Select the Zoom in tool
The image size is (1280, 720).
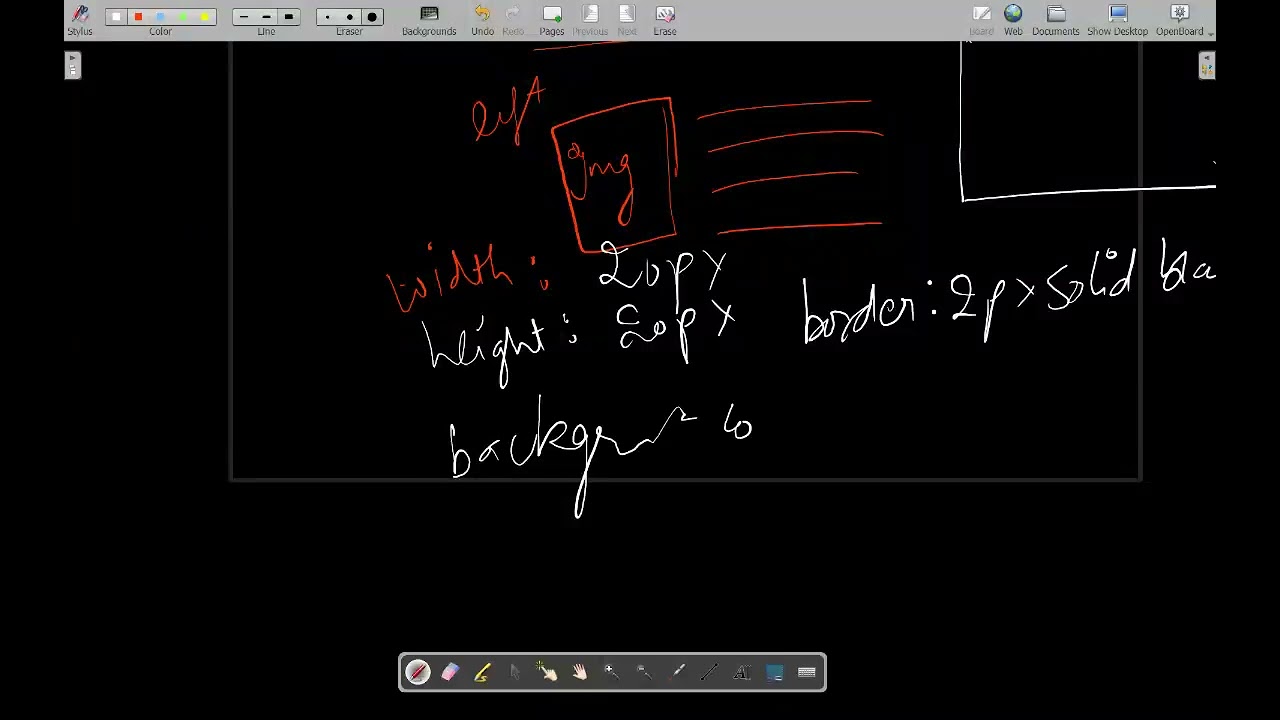coord(611,672)
